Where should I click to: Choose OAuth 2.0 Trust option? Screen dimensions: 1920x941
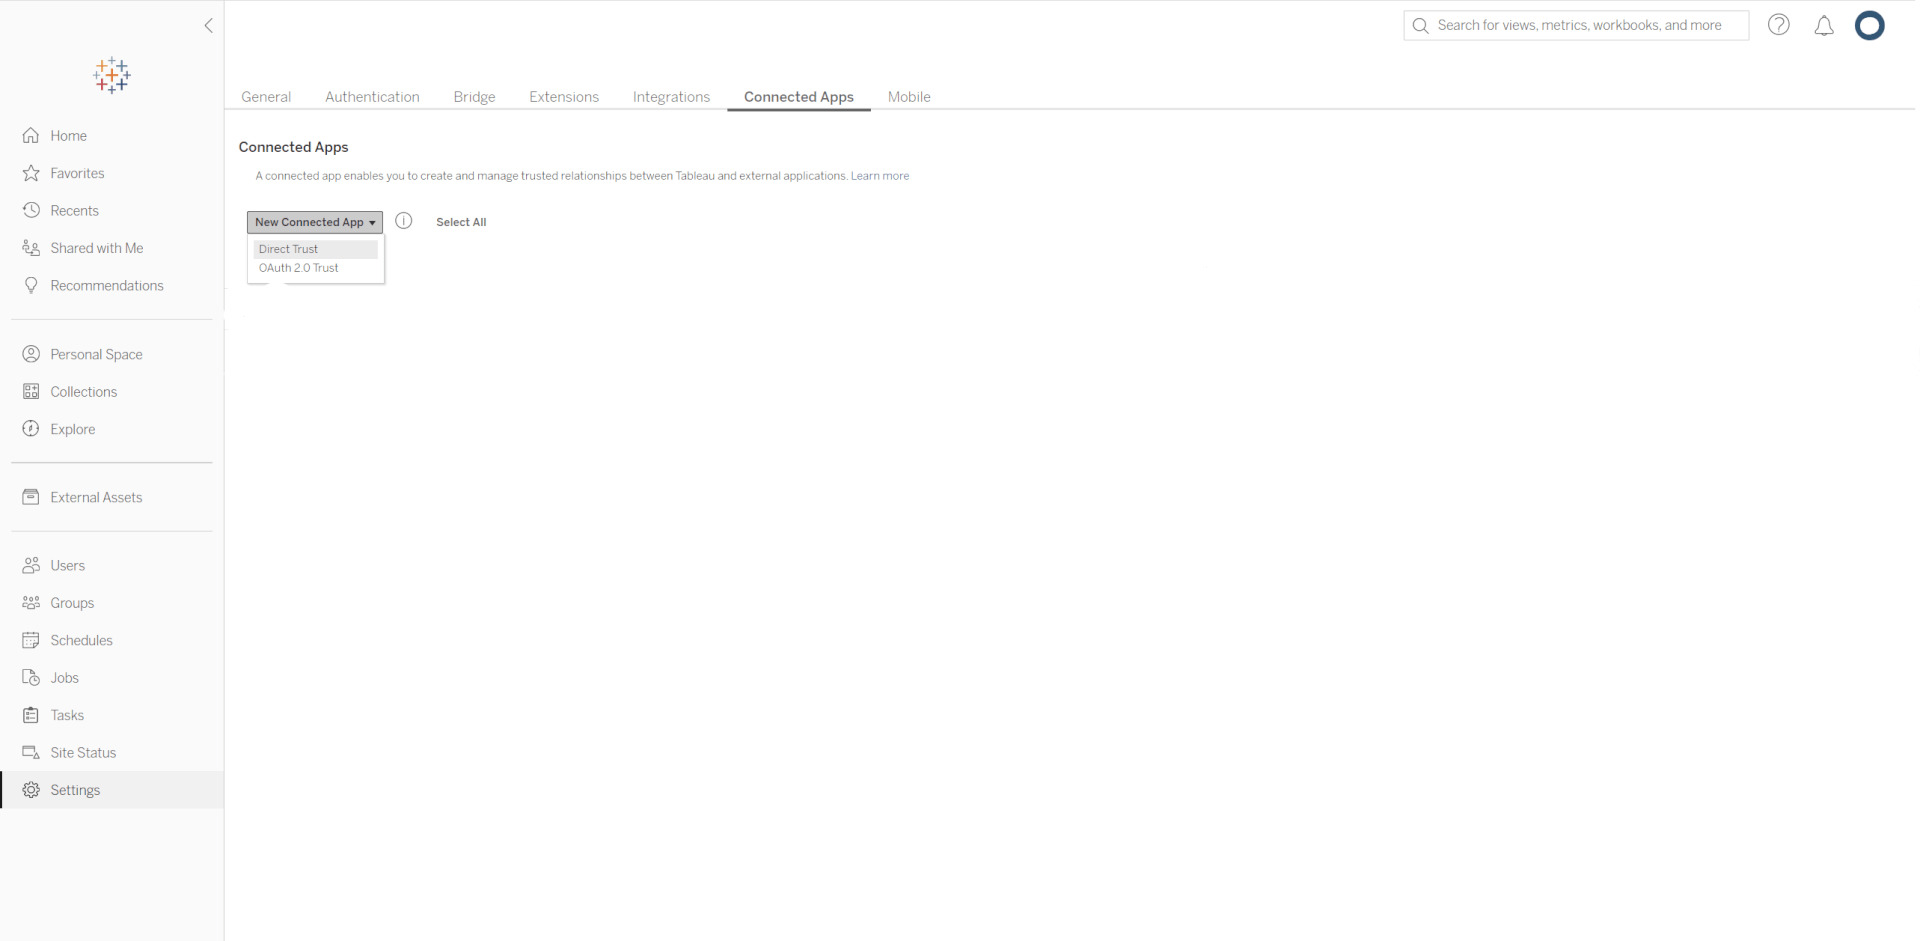(x=299, y=268)
